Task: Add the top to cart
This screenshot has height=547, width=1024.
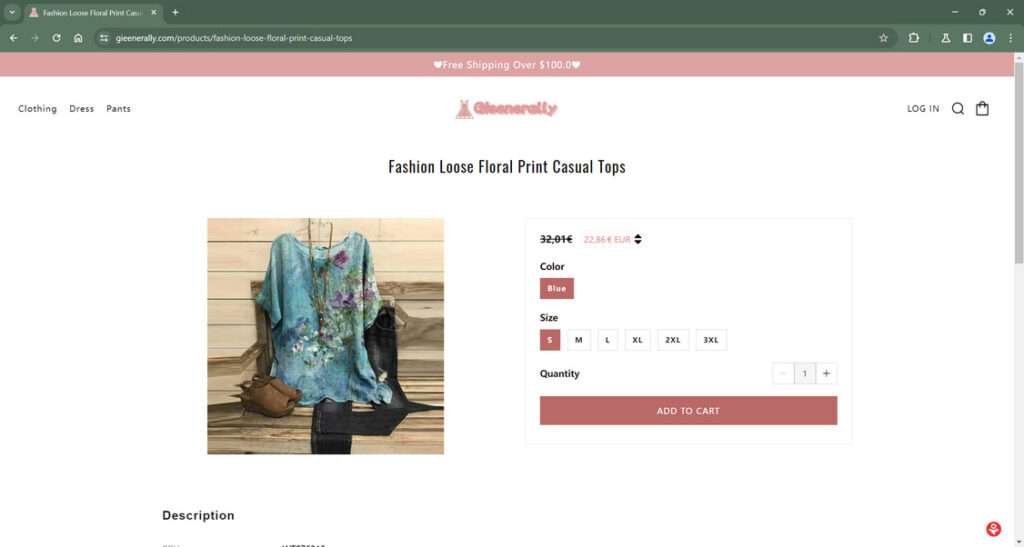Action: [688, 411]
